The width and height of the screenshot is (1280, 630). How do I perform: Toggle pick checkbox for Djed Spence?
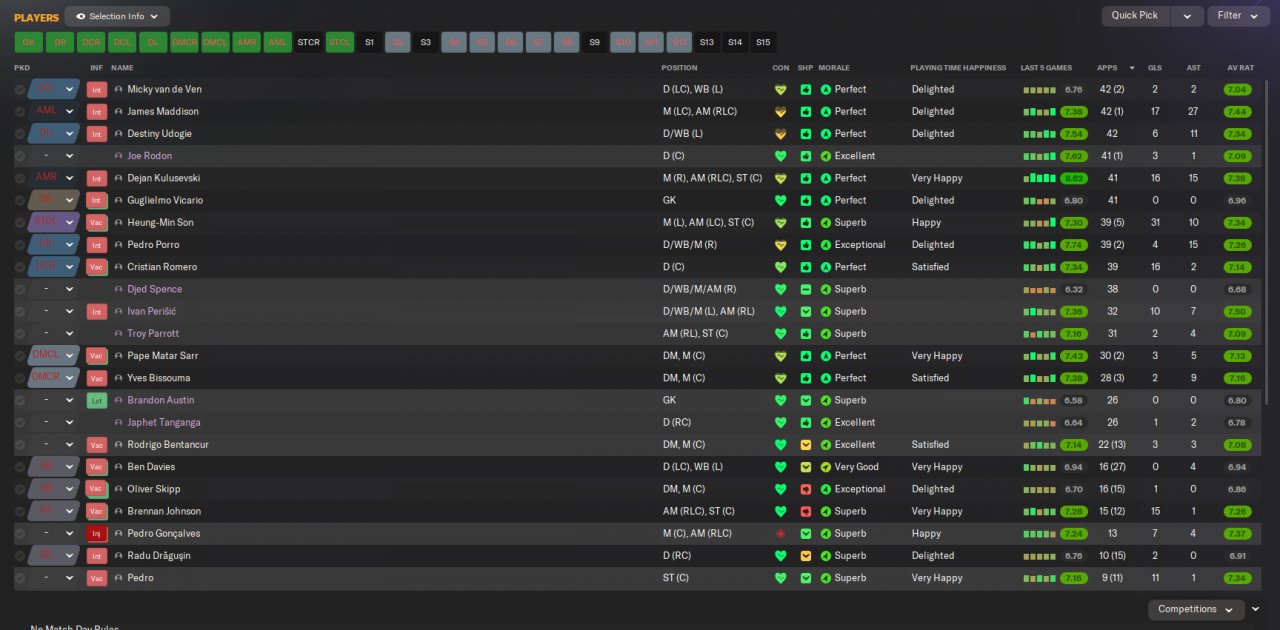20,290
